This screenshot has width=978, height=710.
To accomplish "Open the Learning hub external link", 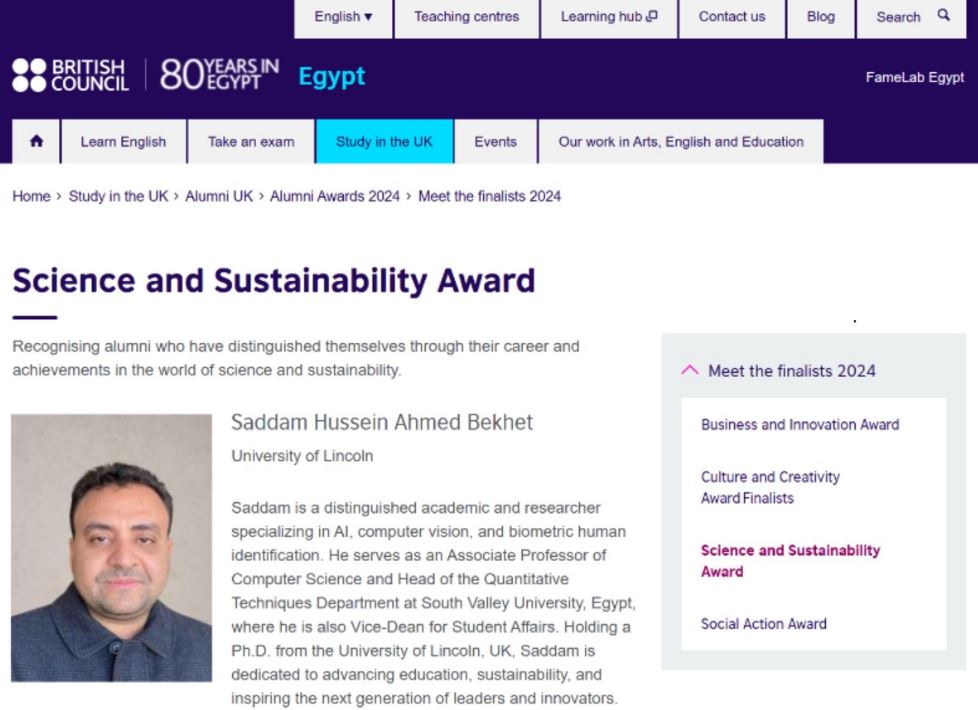I will pos(609,17).
